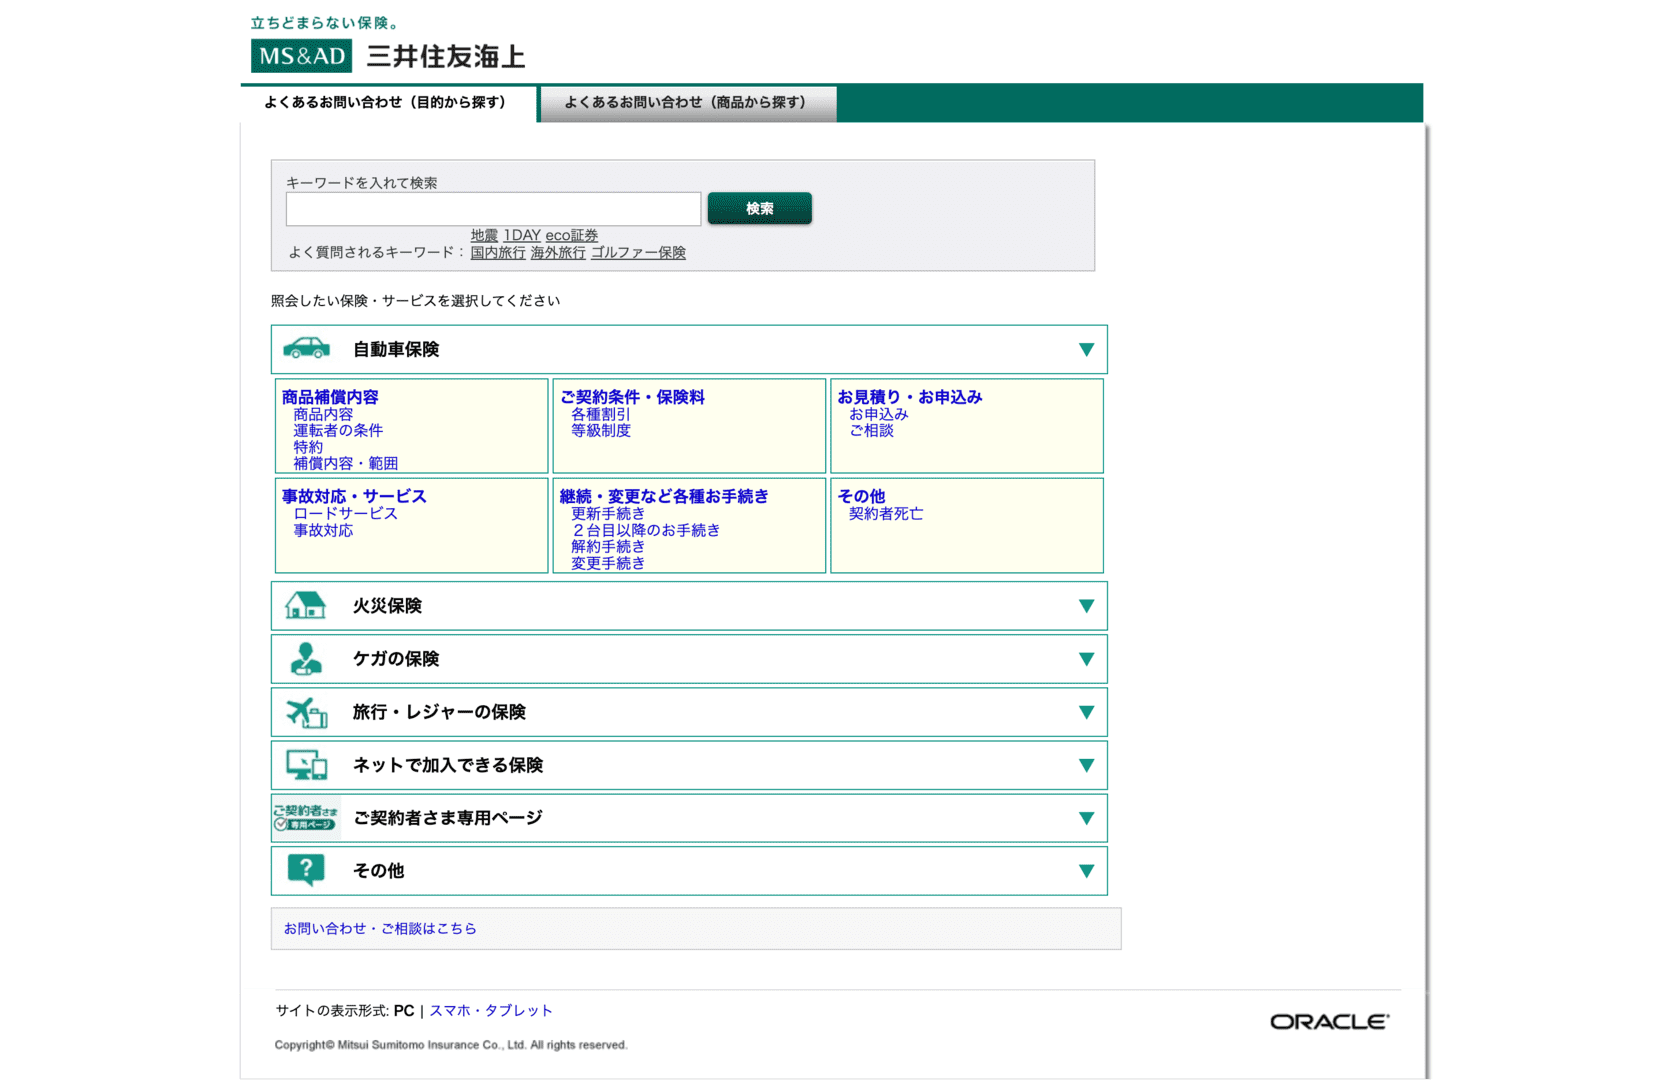
Task: Open the 商品内容 link
Action: [x=323, y=414]
